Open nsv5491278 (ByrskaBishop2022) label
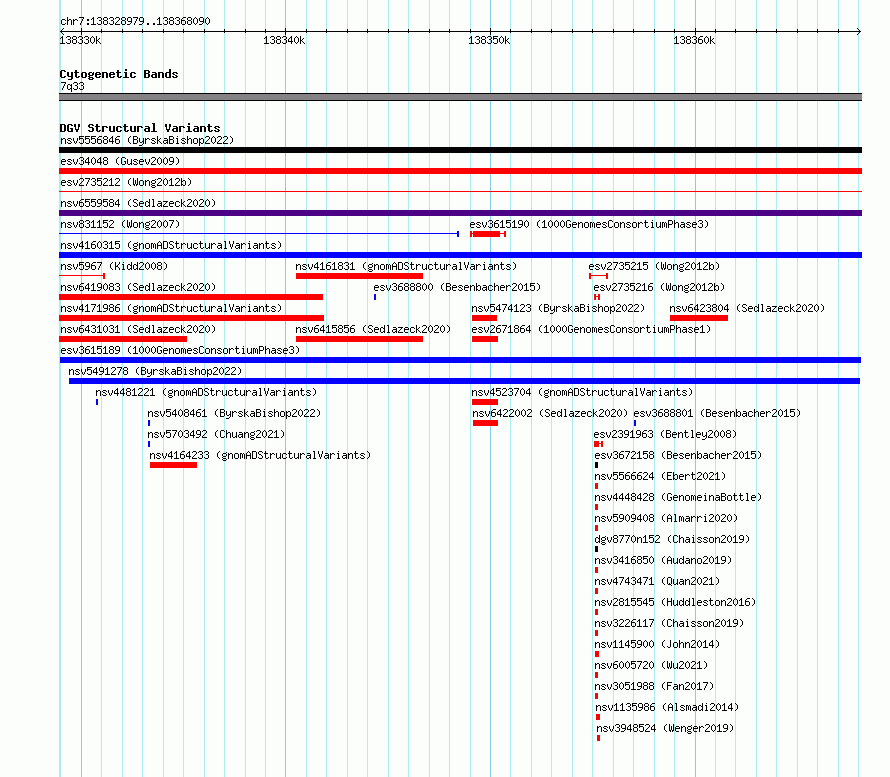The image size is (890, 777). [x=155, y=371]
